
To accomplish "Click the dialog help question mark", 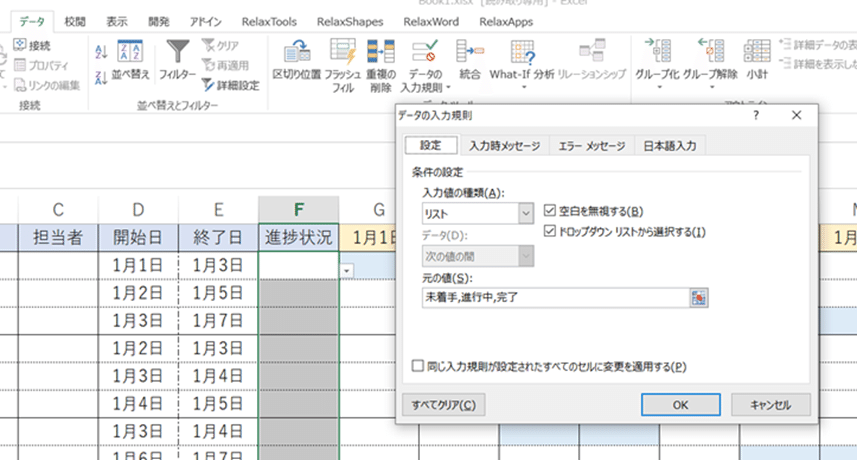I will (x=756, y=115).
